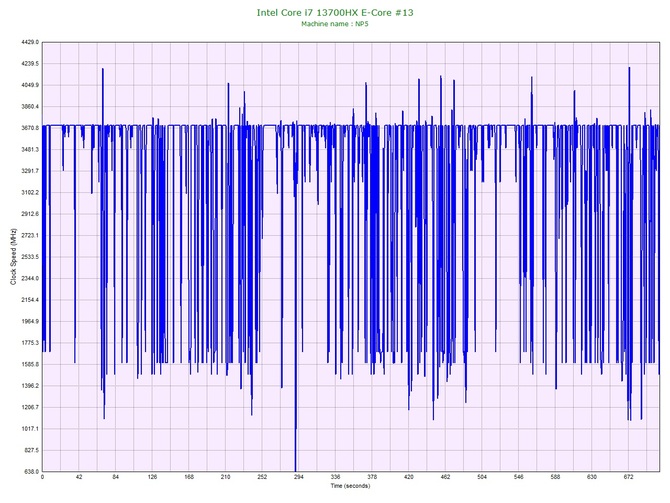Click the 294 tick on the time axis

[299, 477]
